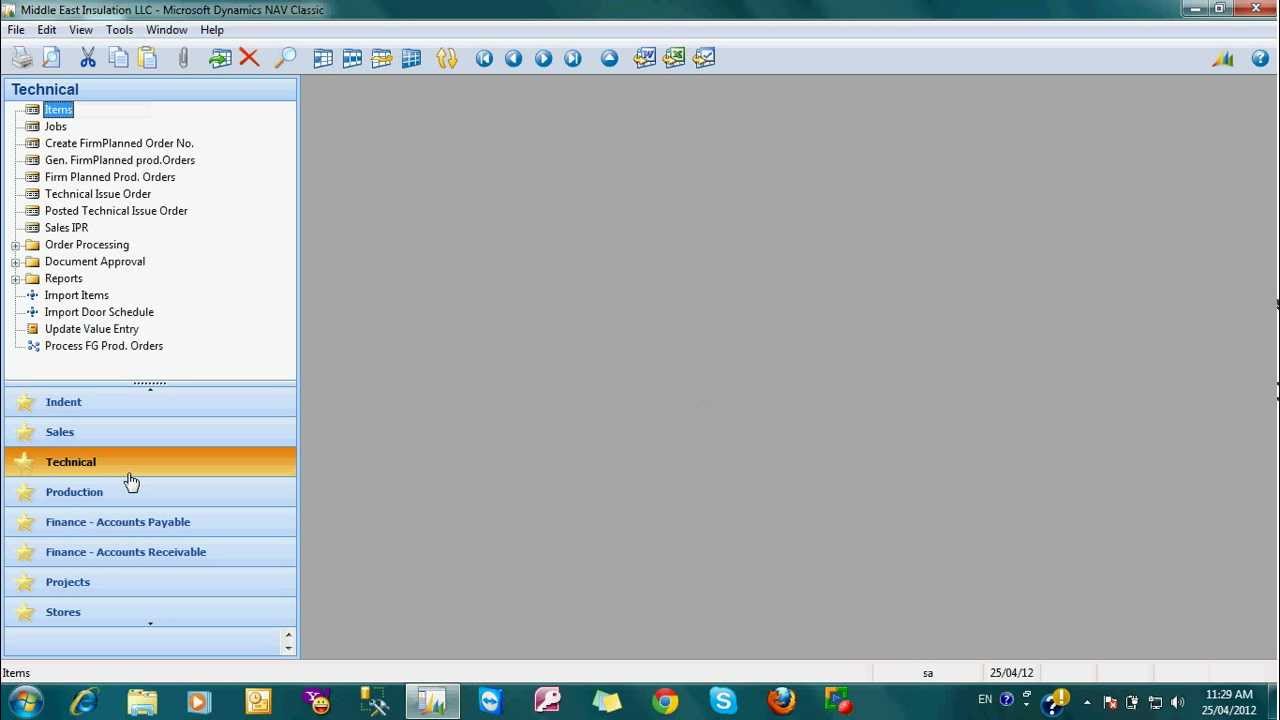Image resolution: width=1280 pixels, height=720 pixels.
Task: Click the Paste clipboard icon
Action: tap(148, 58)
